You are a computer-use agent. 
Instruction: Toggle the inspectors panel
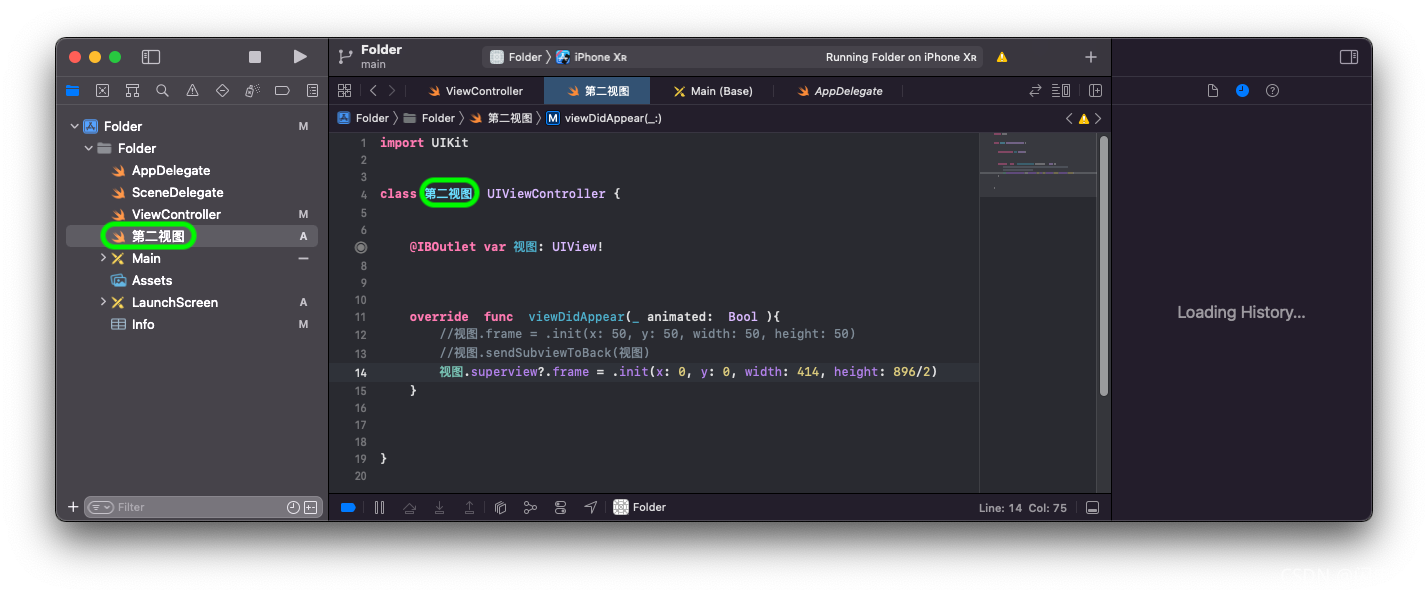pyautogui.click(x=1349, y=57)
